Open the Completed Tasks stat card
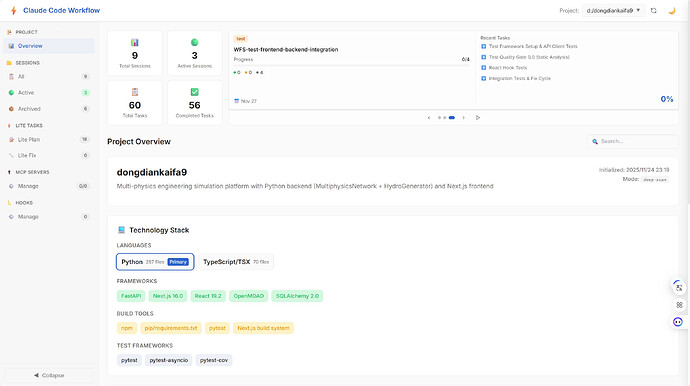 click(x=195, y=103)
